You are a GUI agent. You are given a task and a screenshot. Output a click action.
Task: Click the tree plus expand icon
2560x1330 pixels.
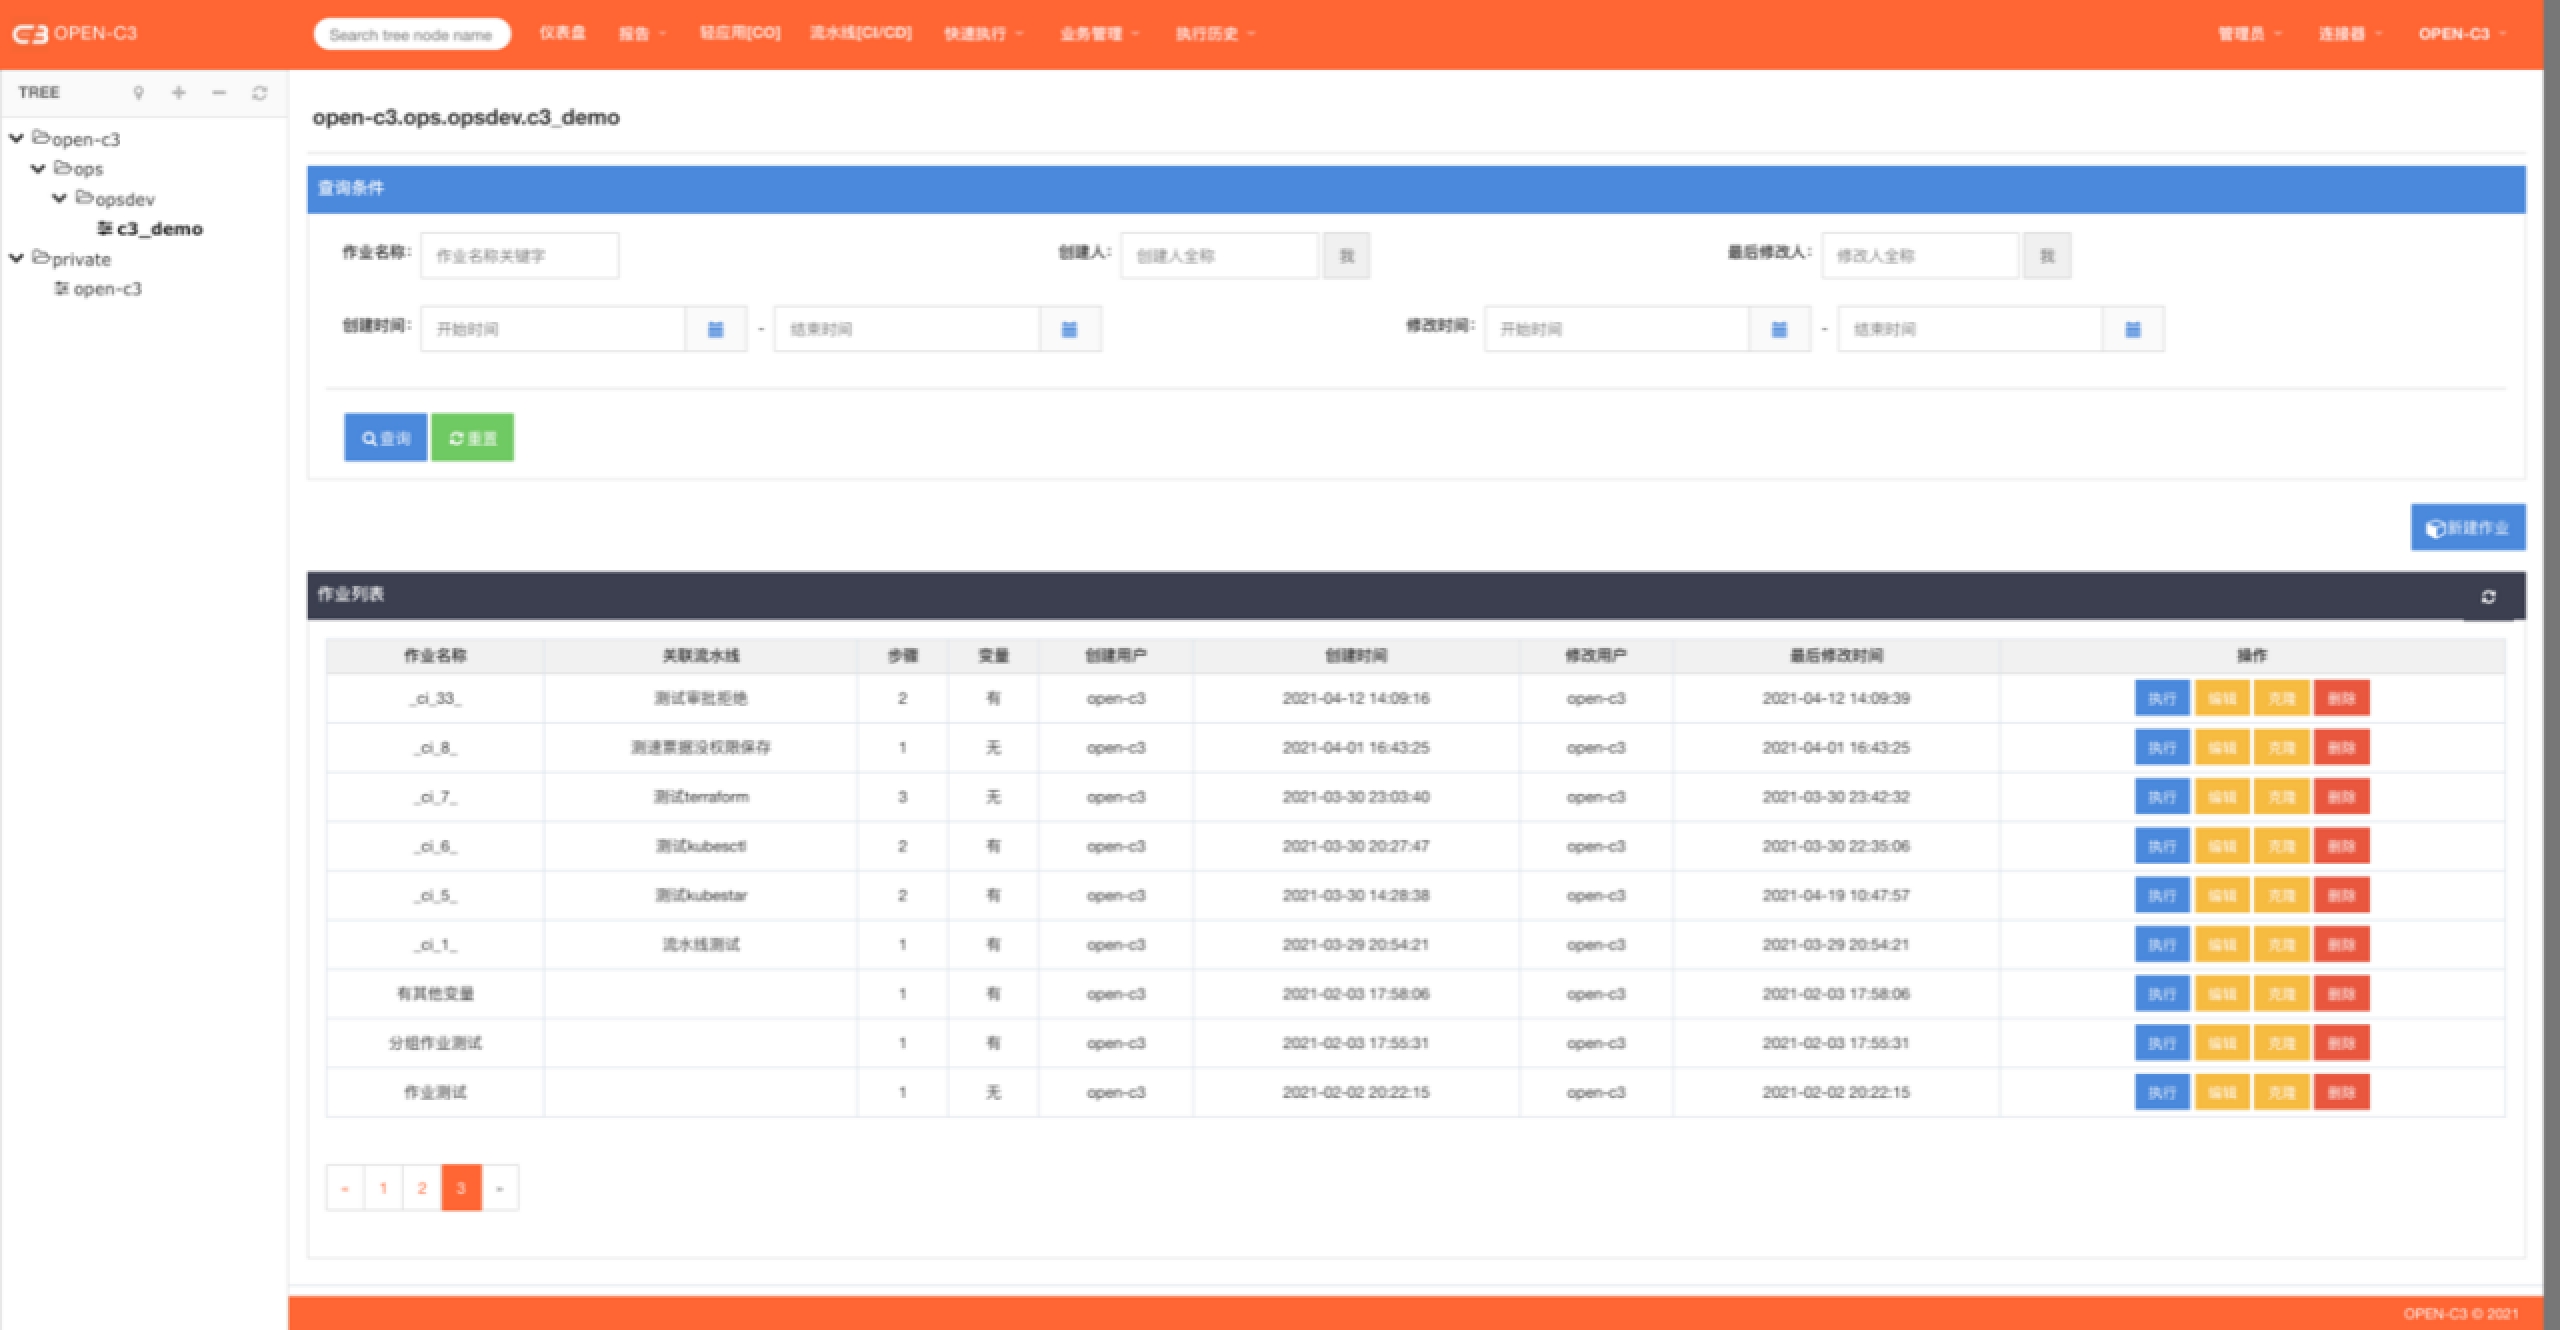pos(179,93)
